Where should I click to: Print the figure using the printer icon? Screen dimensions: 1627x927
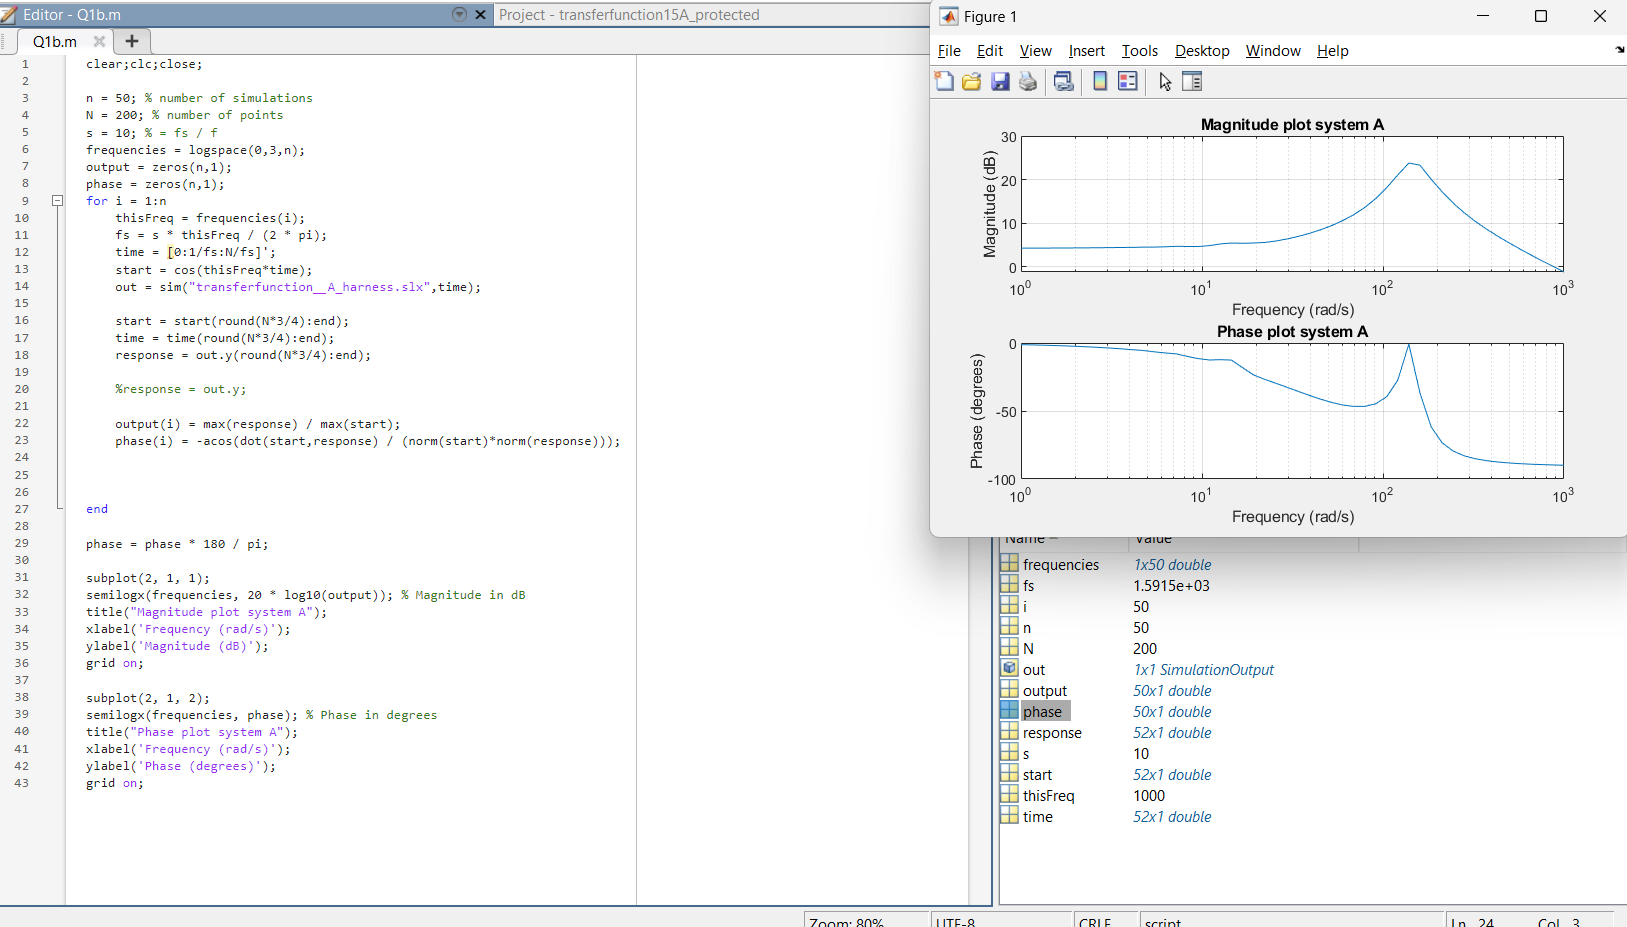coord(1028,82)
